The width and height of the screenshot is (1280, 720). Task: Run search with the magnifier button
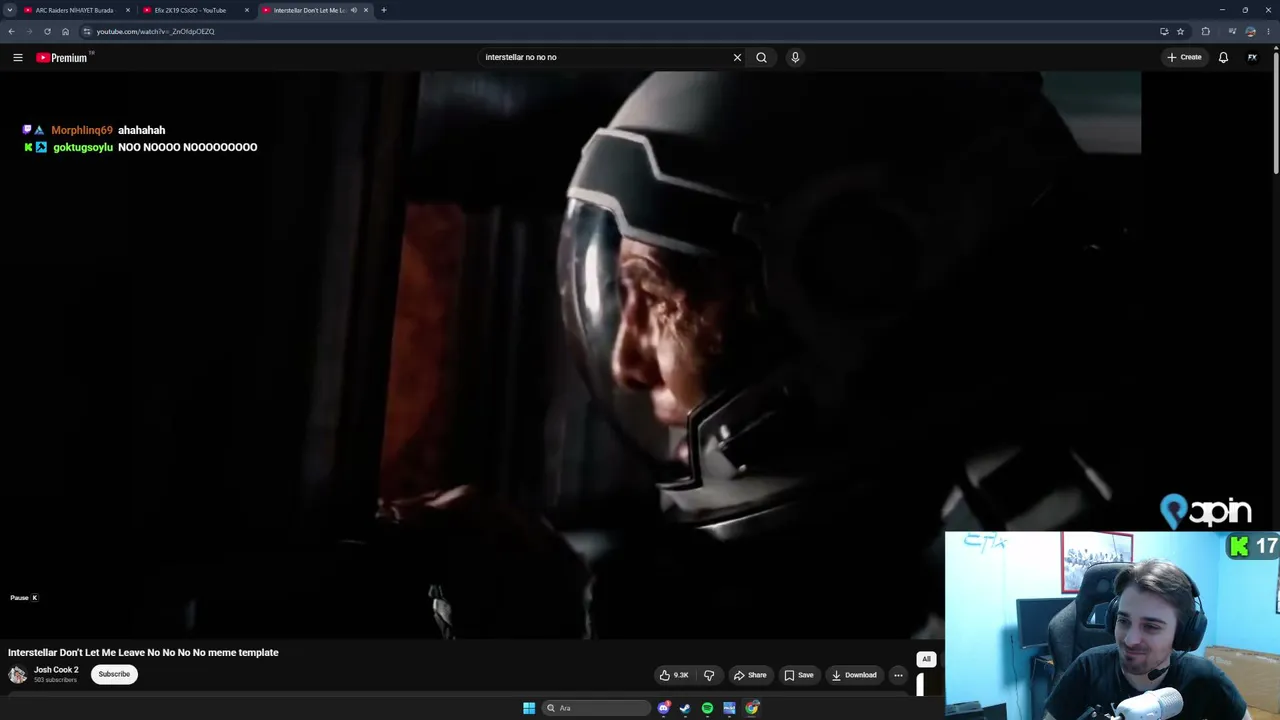pyautogui.click(x=762, y=57)
